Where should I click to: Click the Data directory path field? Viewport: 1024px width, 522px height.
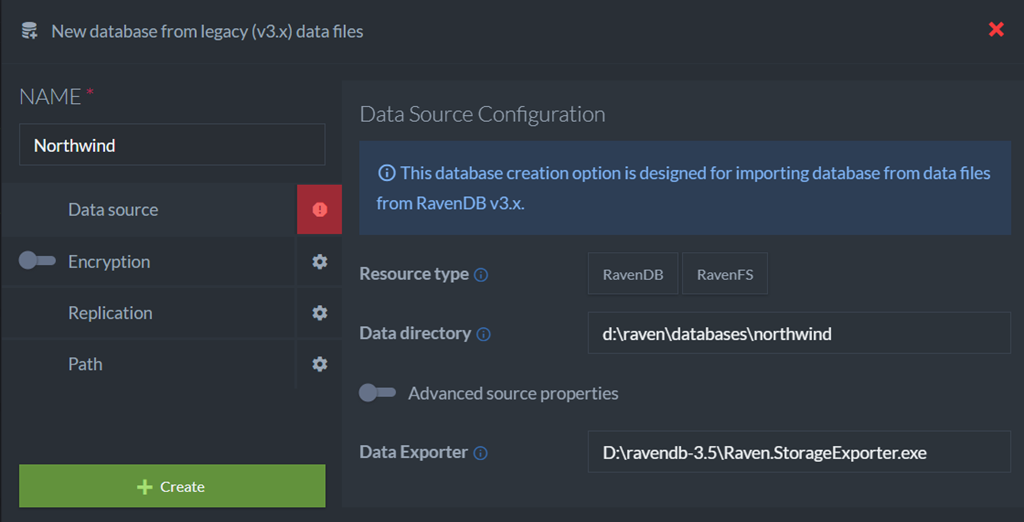tap(799, 334)
